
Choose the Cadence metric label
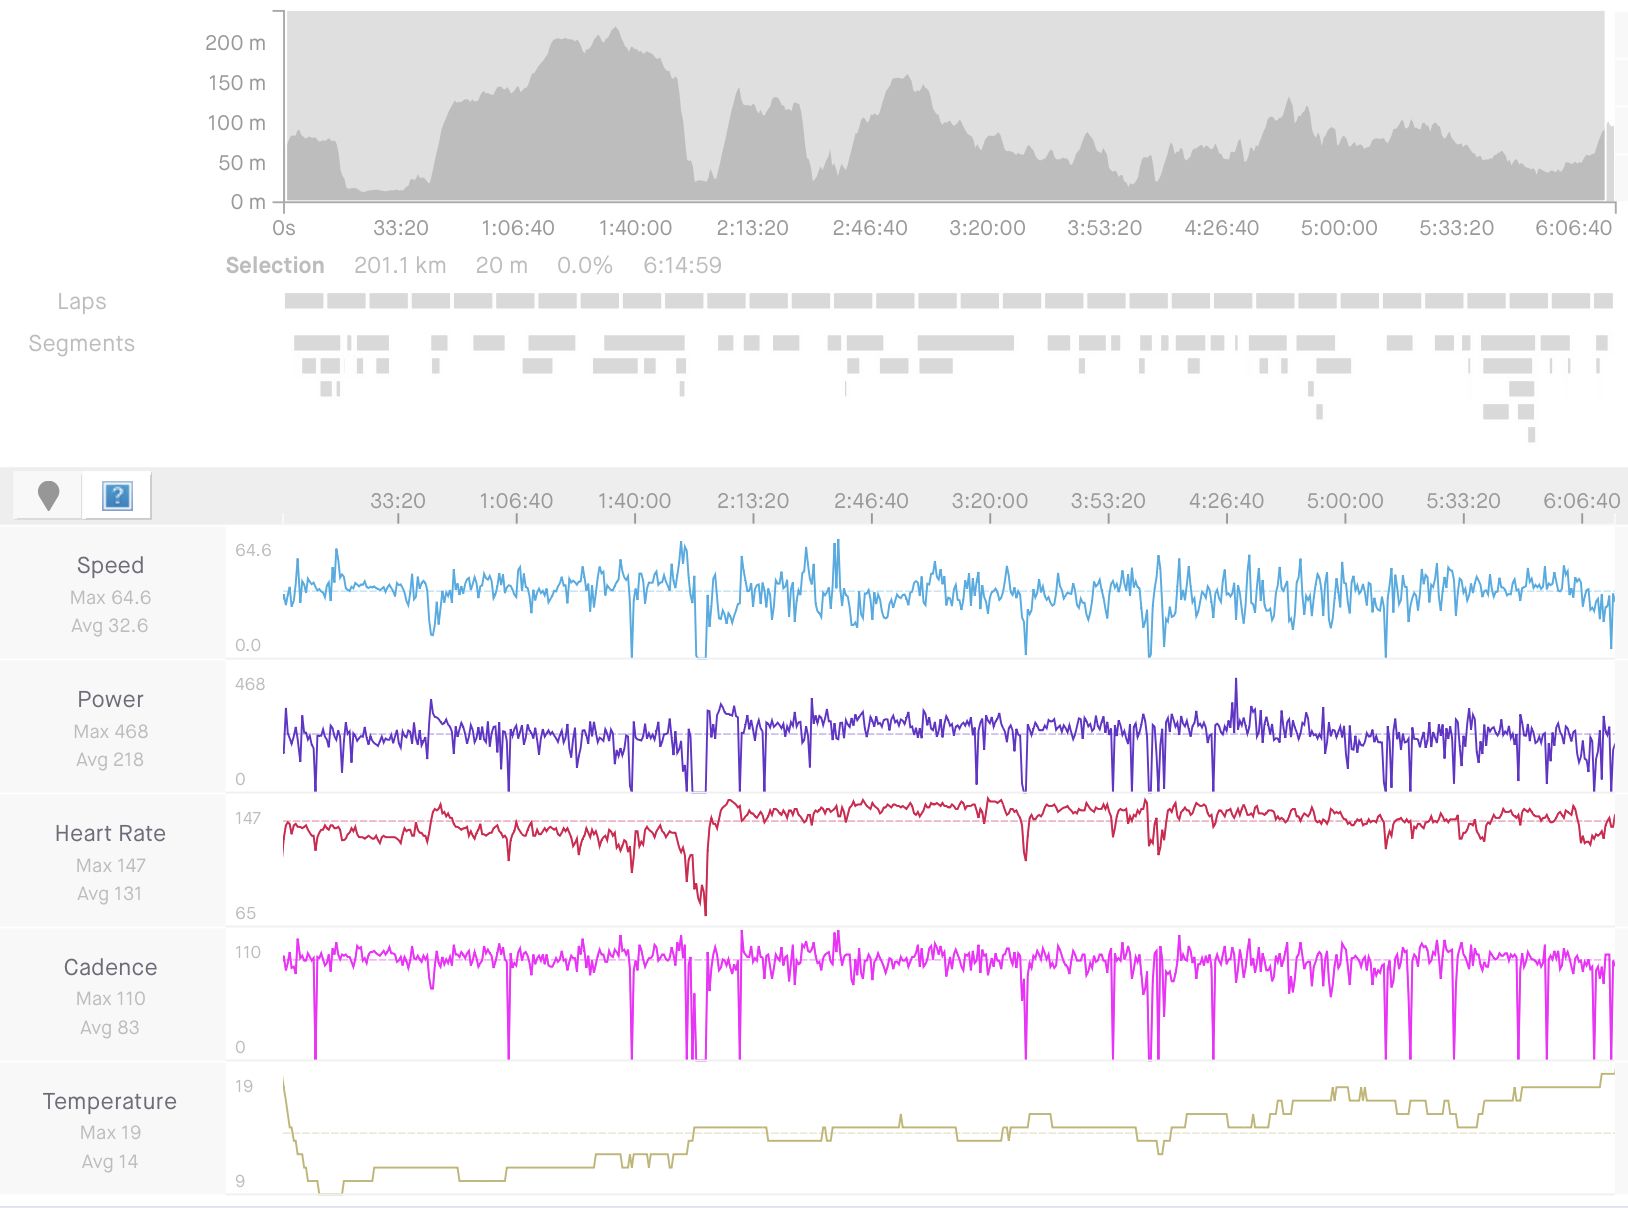[x=110, y=967]
